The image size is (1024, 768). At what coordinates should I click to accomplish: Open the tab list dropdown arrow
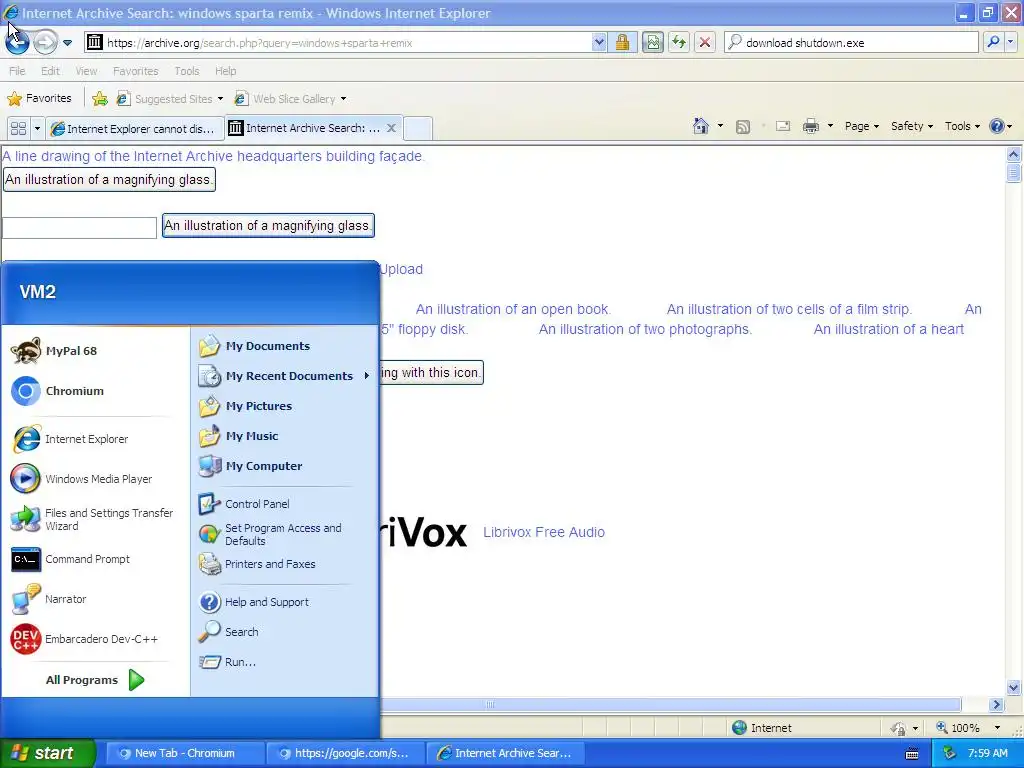click(37, 128)
